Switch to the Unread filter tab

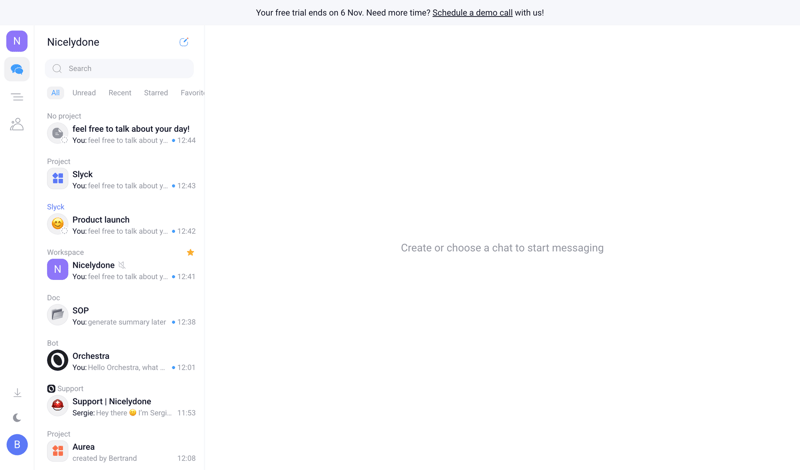(84, 93)
